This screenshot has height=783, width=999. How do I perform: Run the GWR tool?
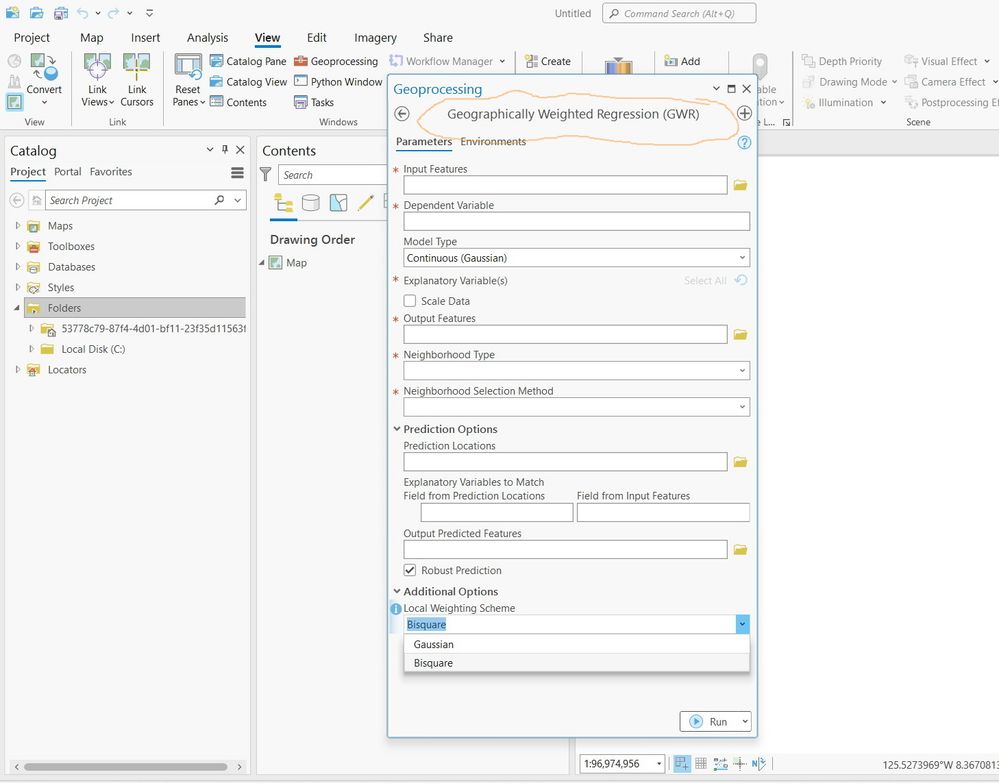click(708, 722)
